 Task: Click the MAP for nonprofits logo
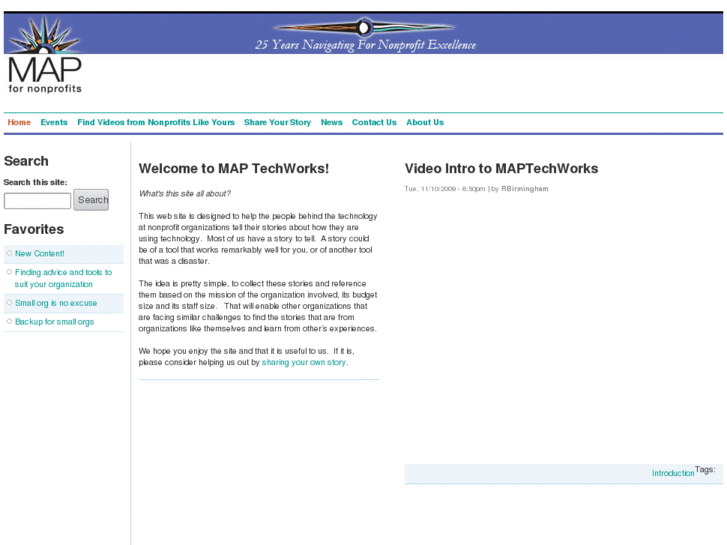coord(45,55)
